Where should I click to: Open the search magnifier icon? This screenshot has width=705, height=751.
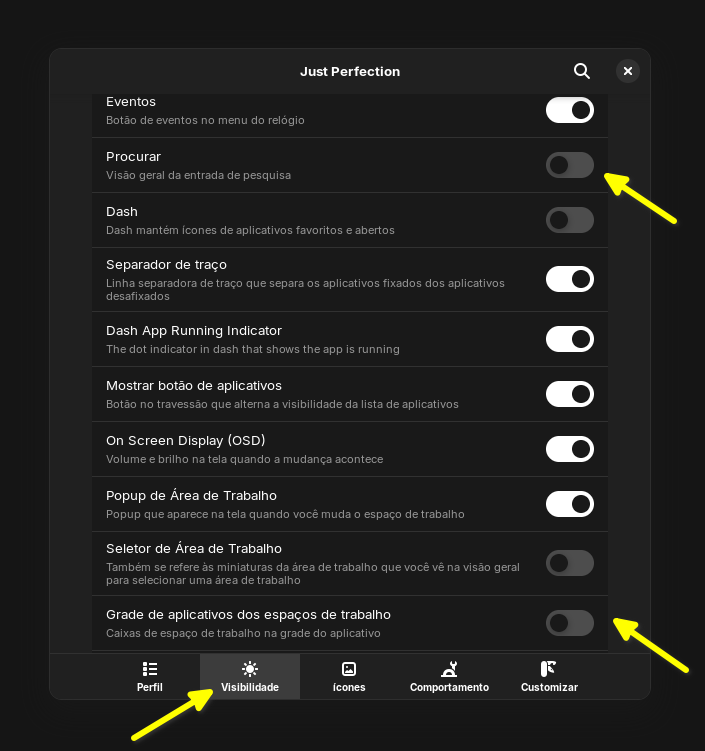click(x=581, y=71)
